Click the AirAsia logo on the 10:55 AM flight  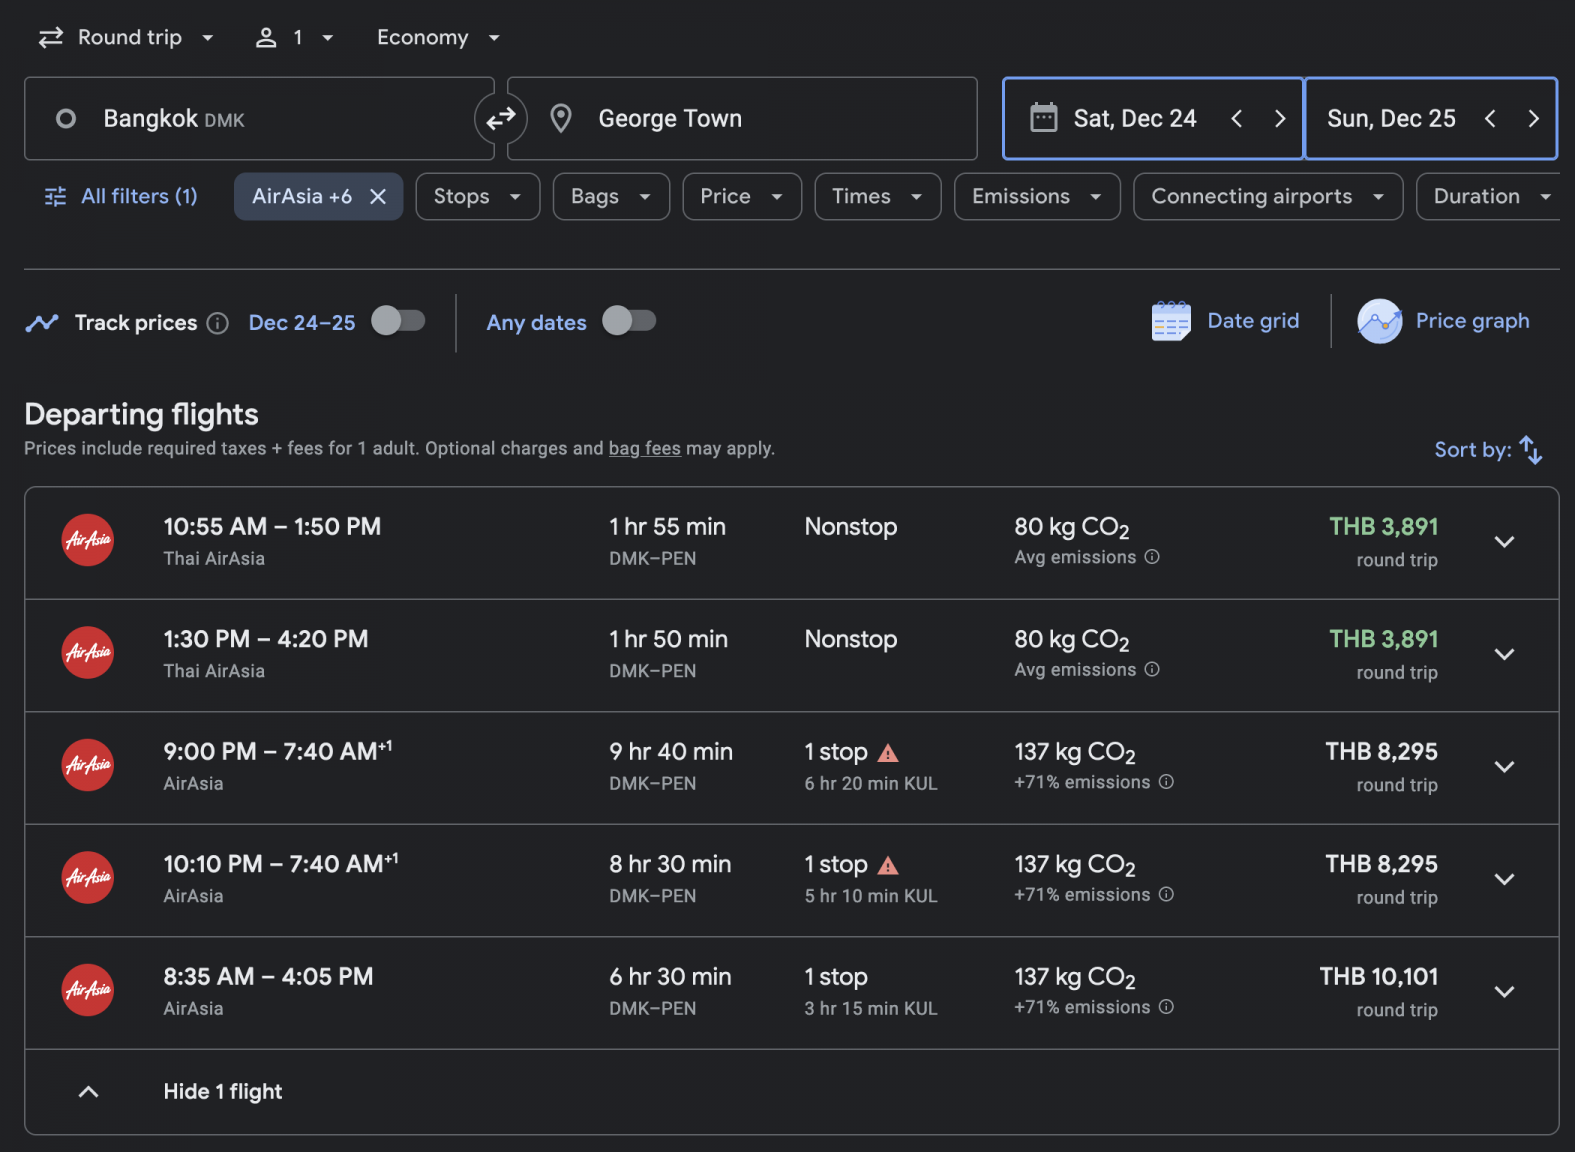[88, 540]
